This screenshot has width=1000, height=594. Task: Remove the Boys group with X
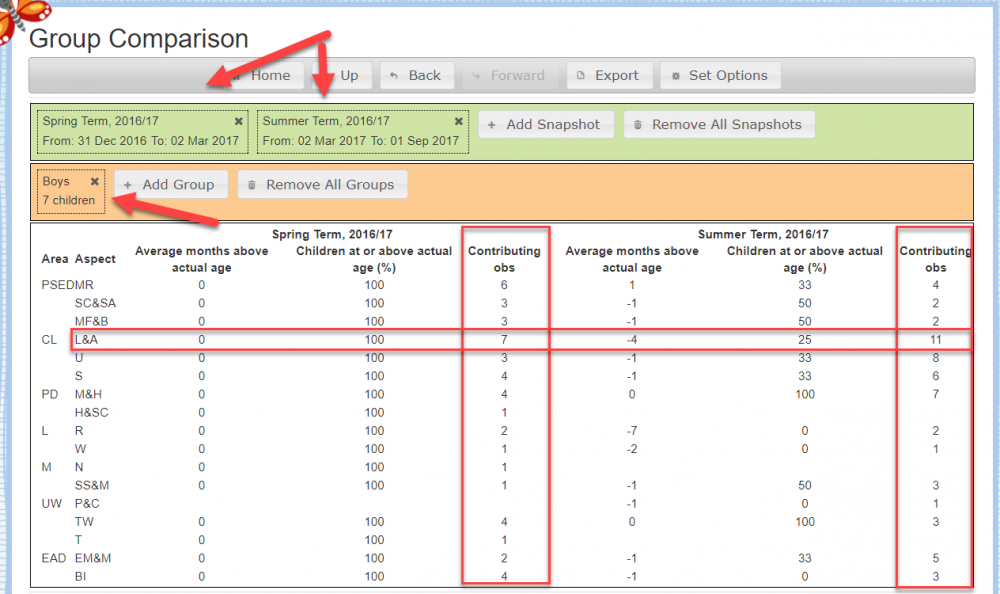[x=95, y=182]
